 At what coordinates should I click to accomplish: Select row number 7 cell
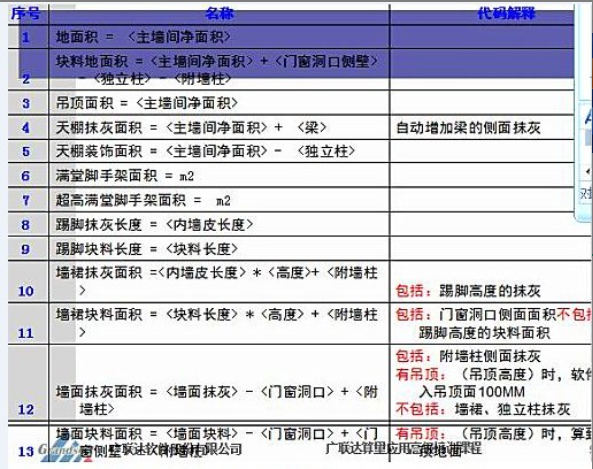pyautogui.click(x=28, y=200)
